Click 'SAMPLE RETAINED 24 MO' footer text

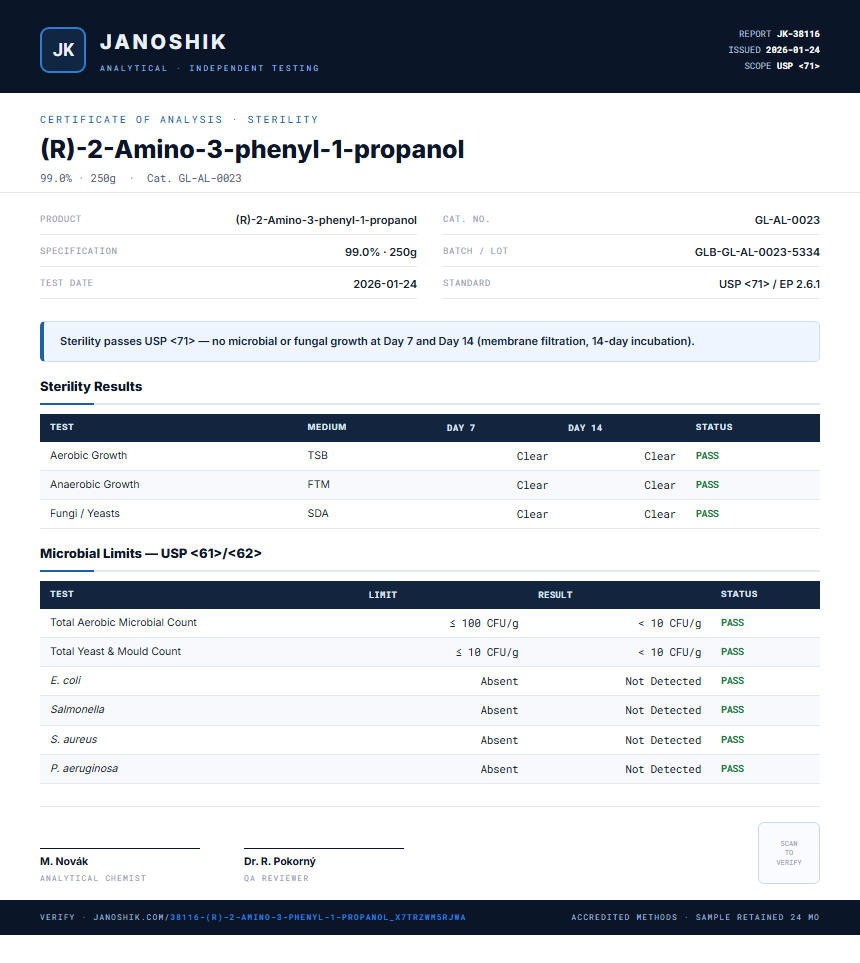point(757,917)
